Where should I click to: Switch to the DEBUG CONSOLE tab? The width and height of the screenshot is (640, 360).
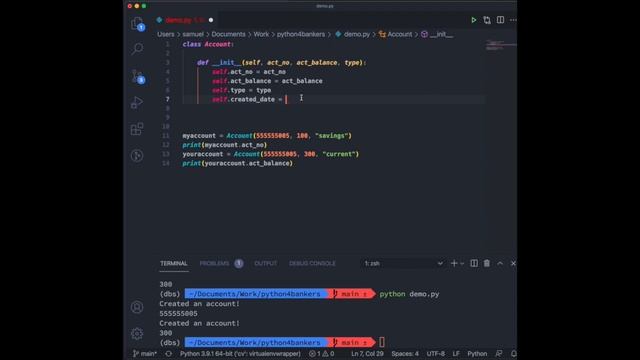click(312, 263)
